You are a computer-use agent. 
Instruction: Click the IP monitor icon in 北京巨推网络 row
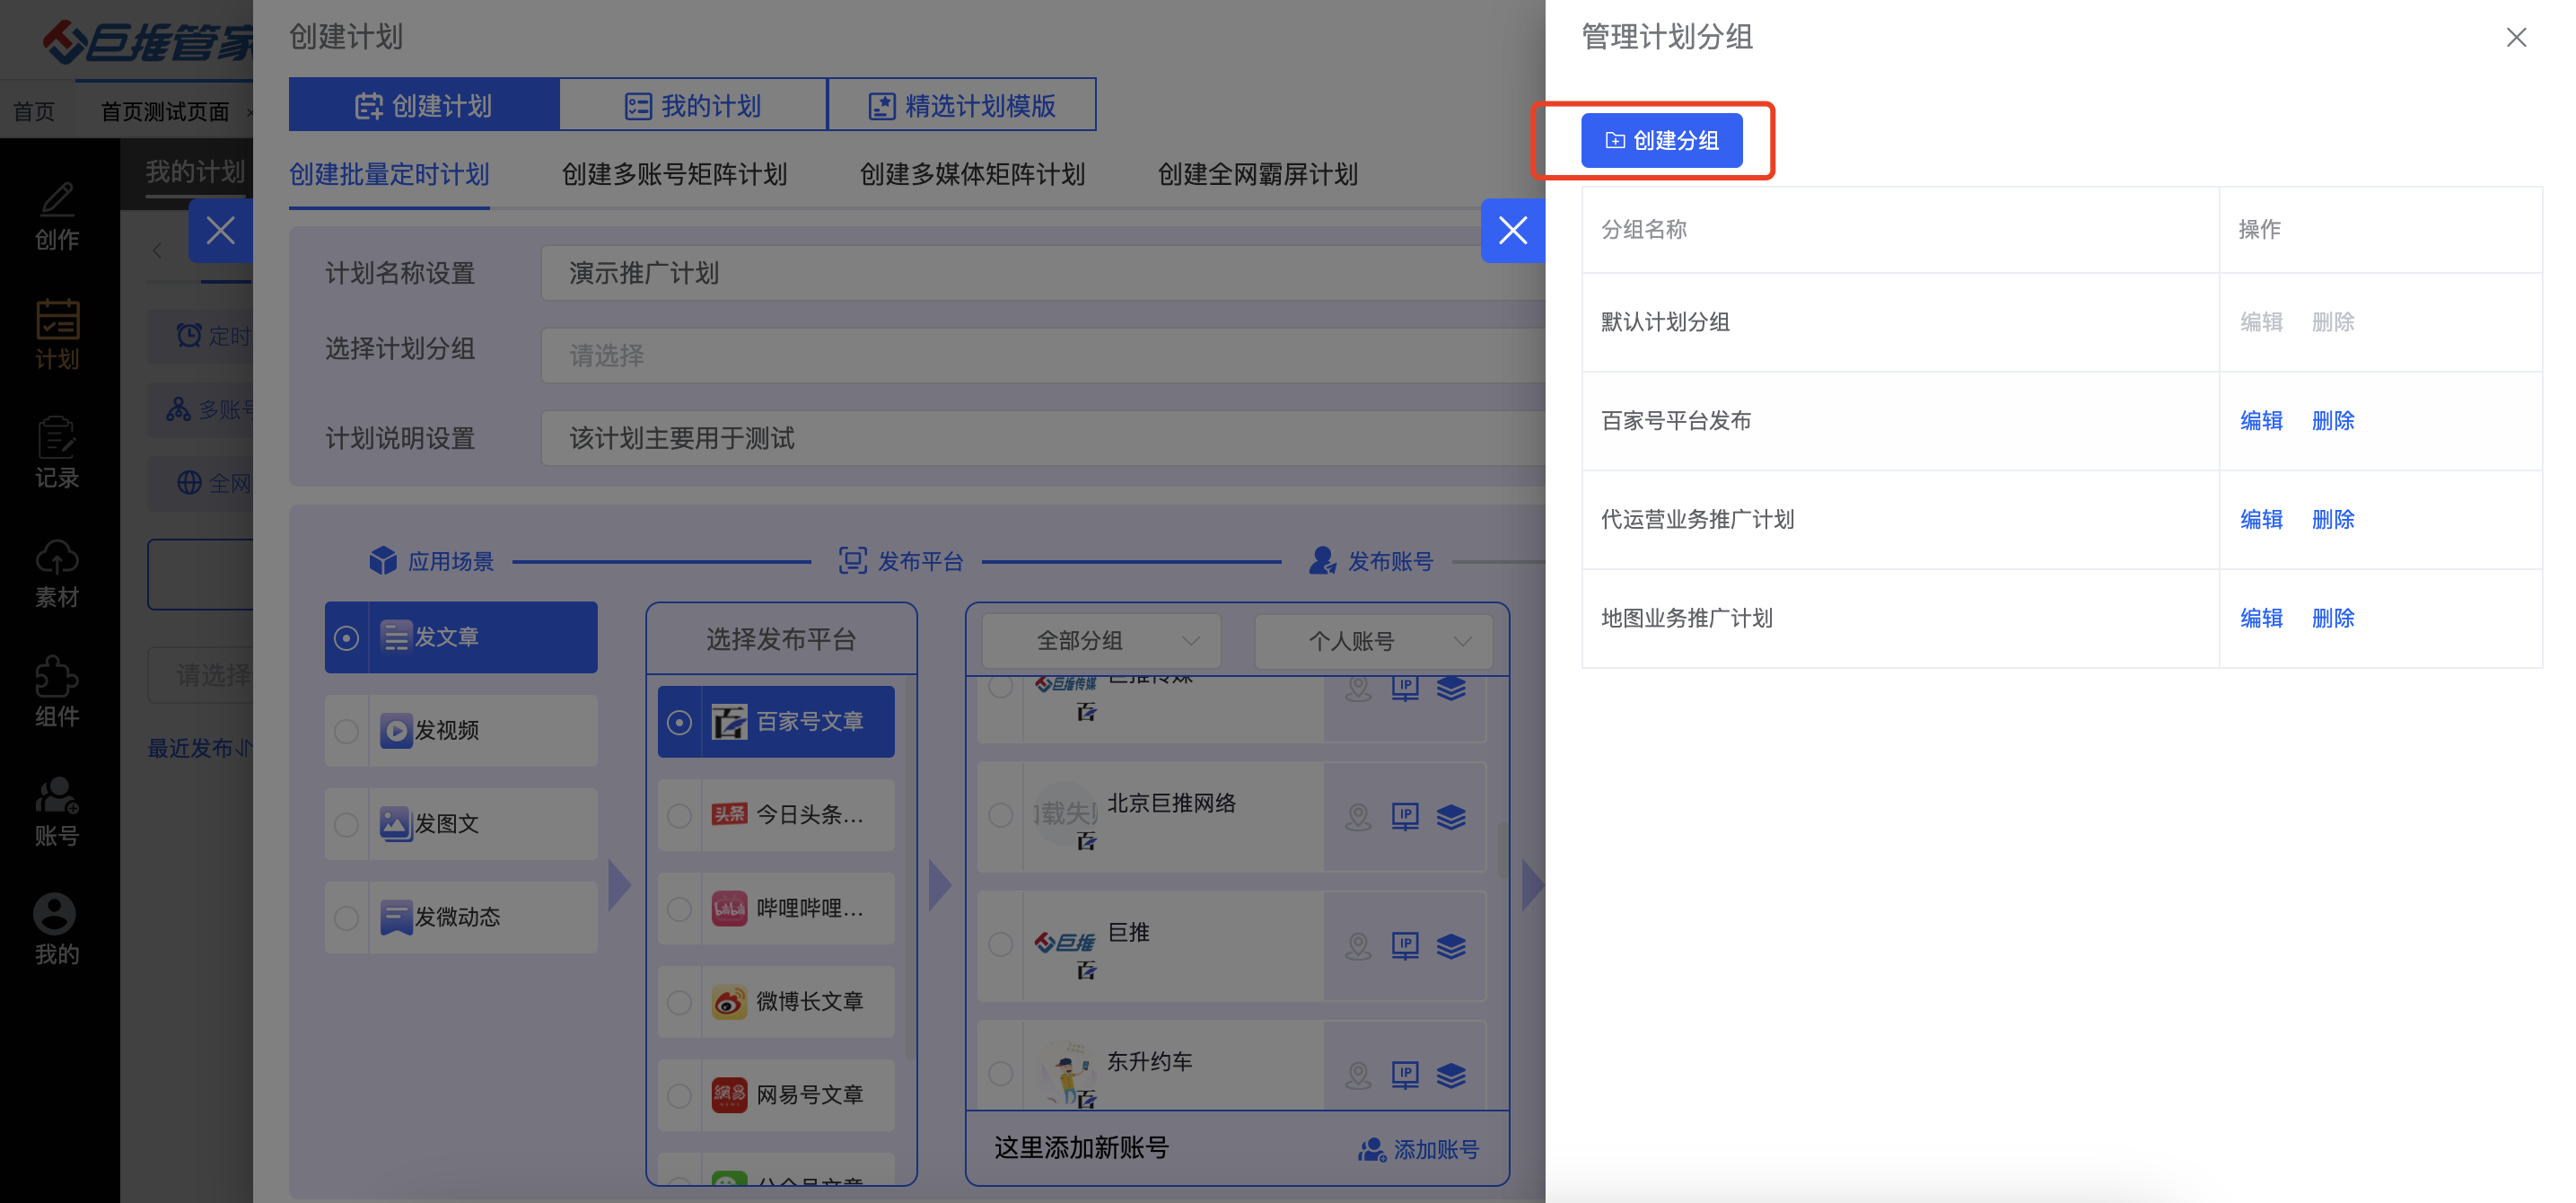[x=1405, y=816]
